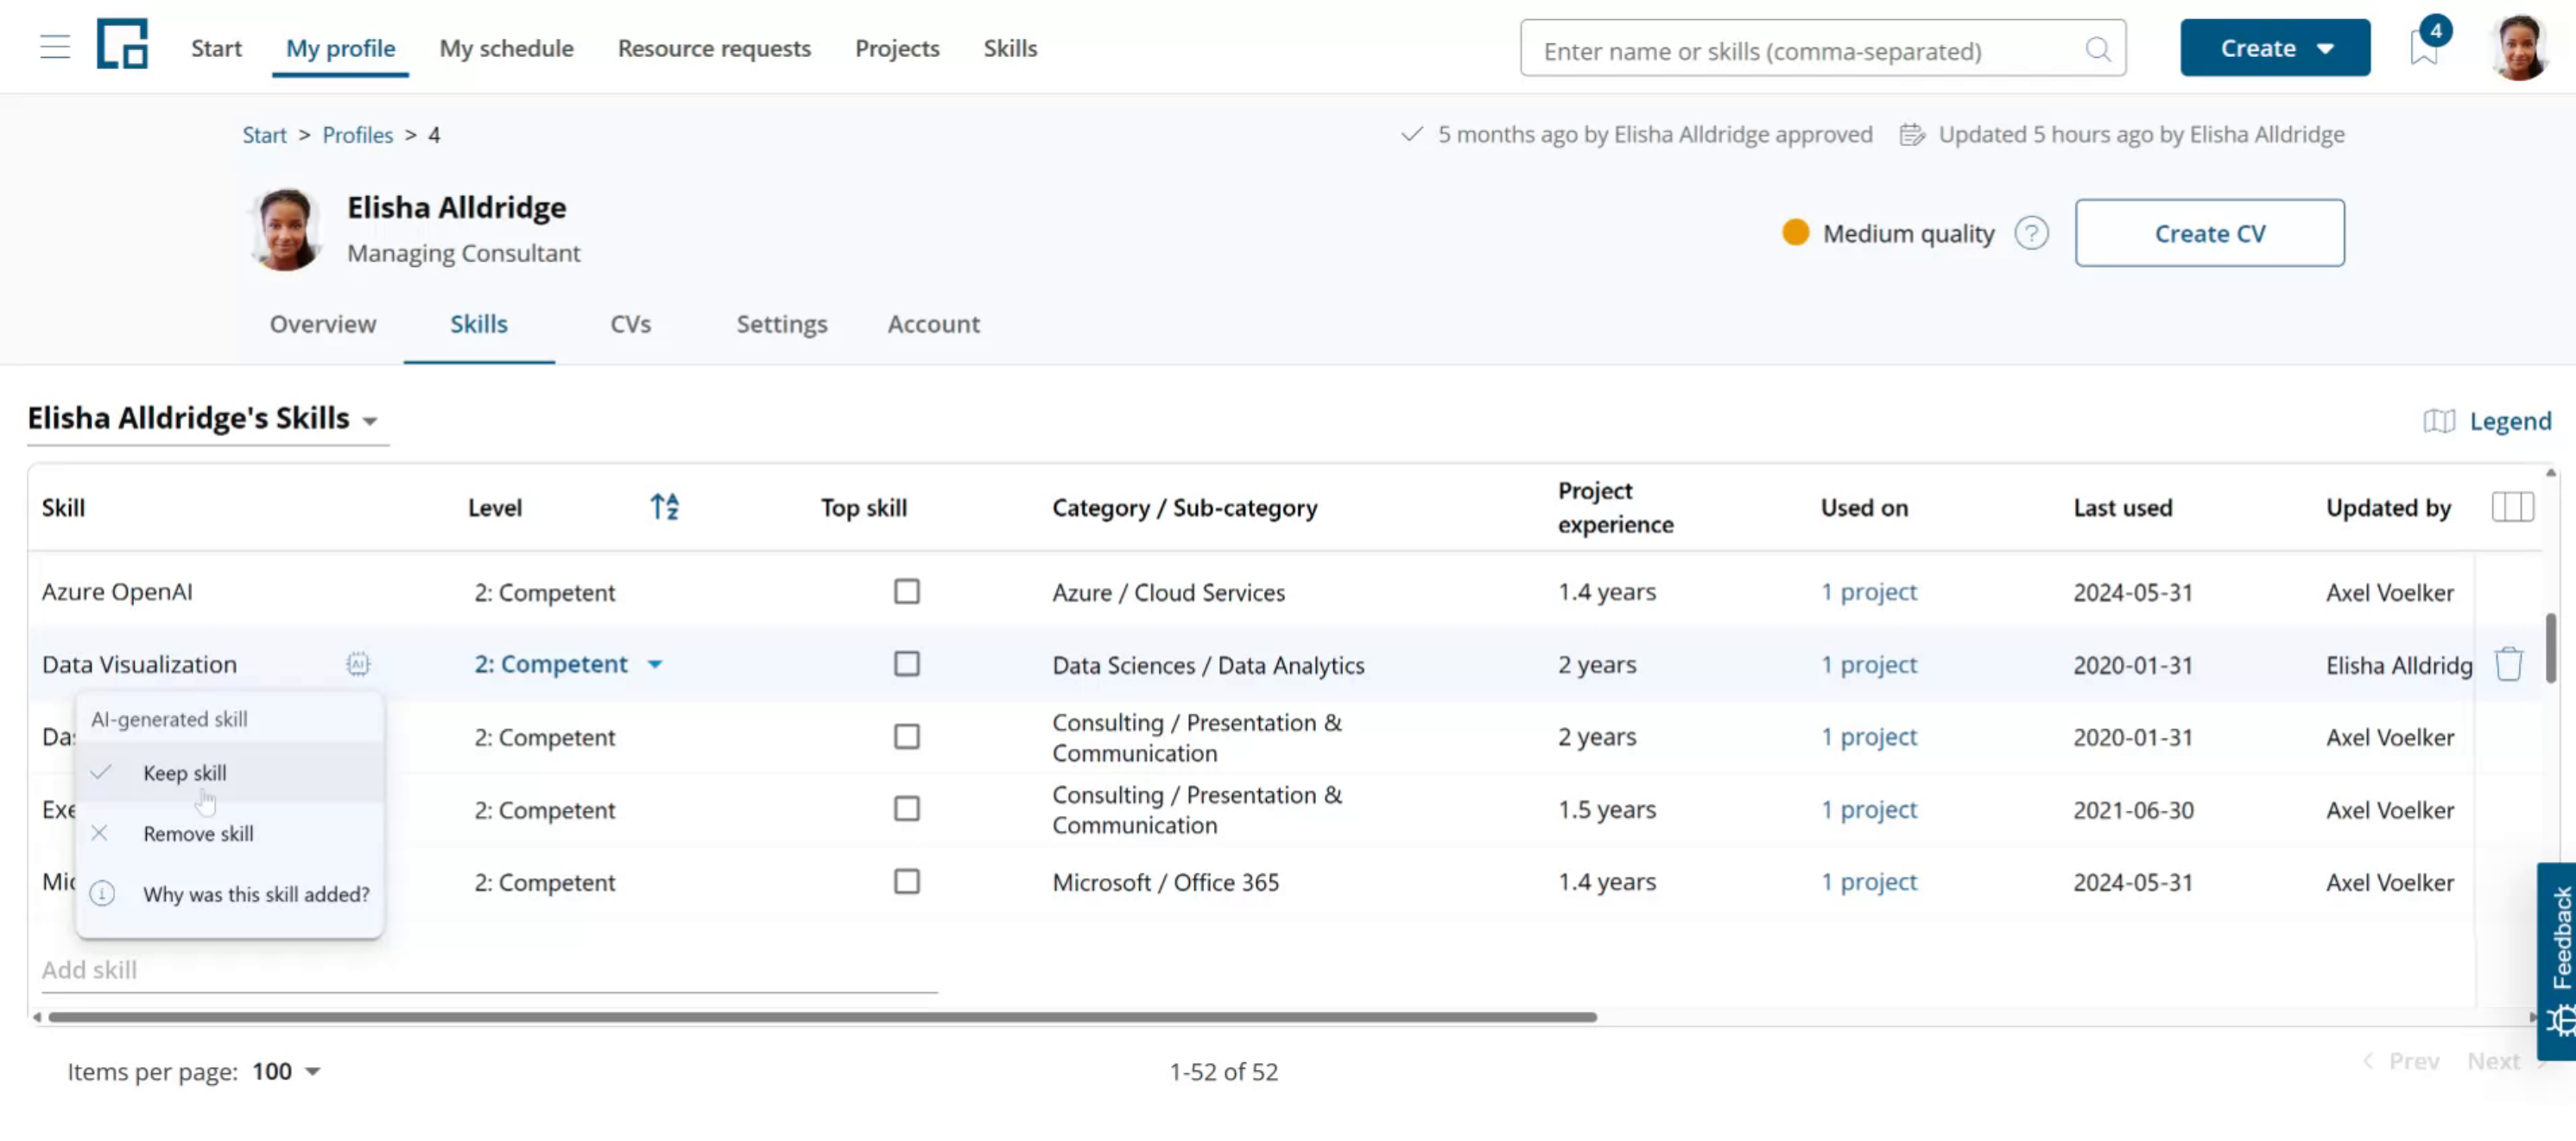Click the info icon beside Why was this skill added

click(x=102, y=893)
